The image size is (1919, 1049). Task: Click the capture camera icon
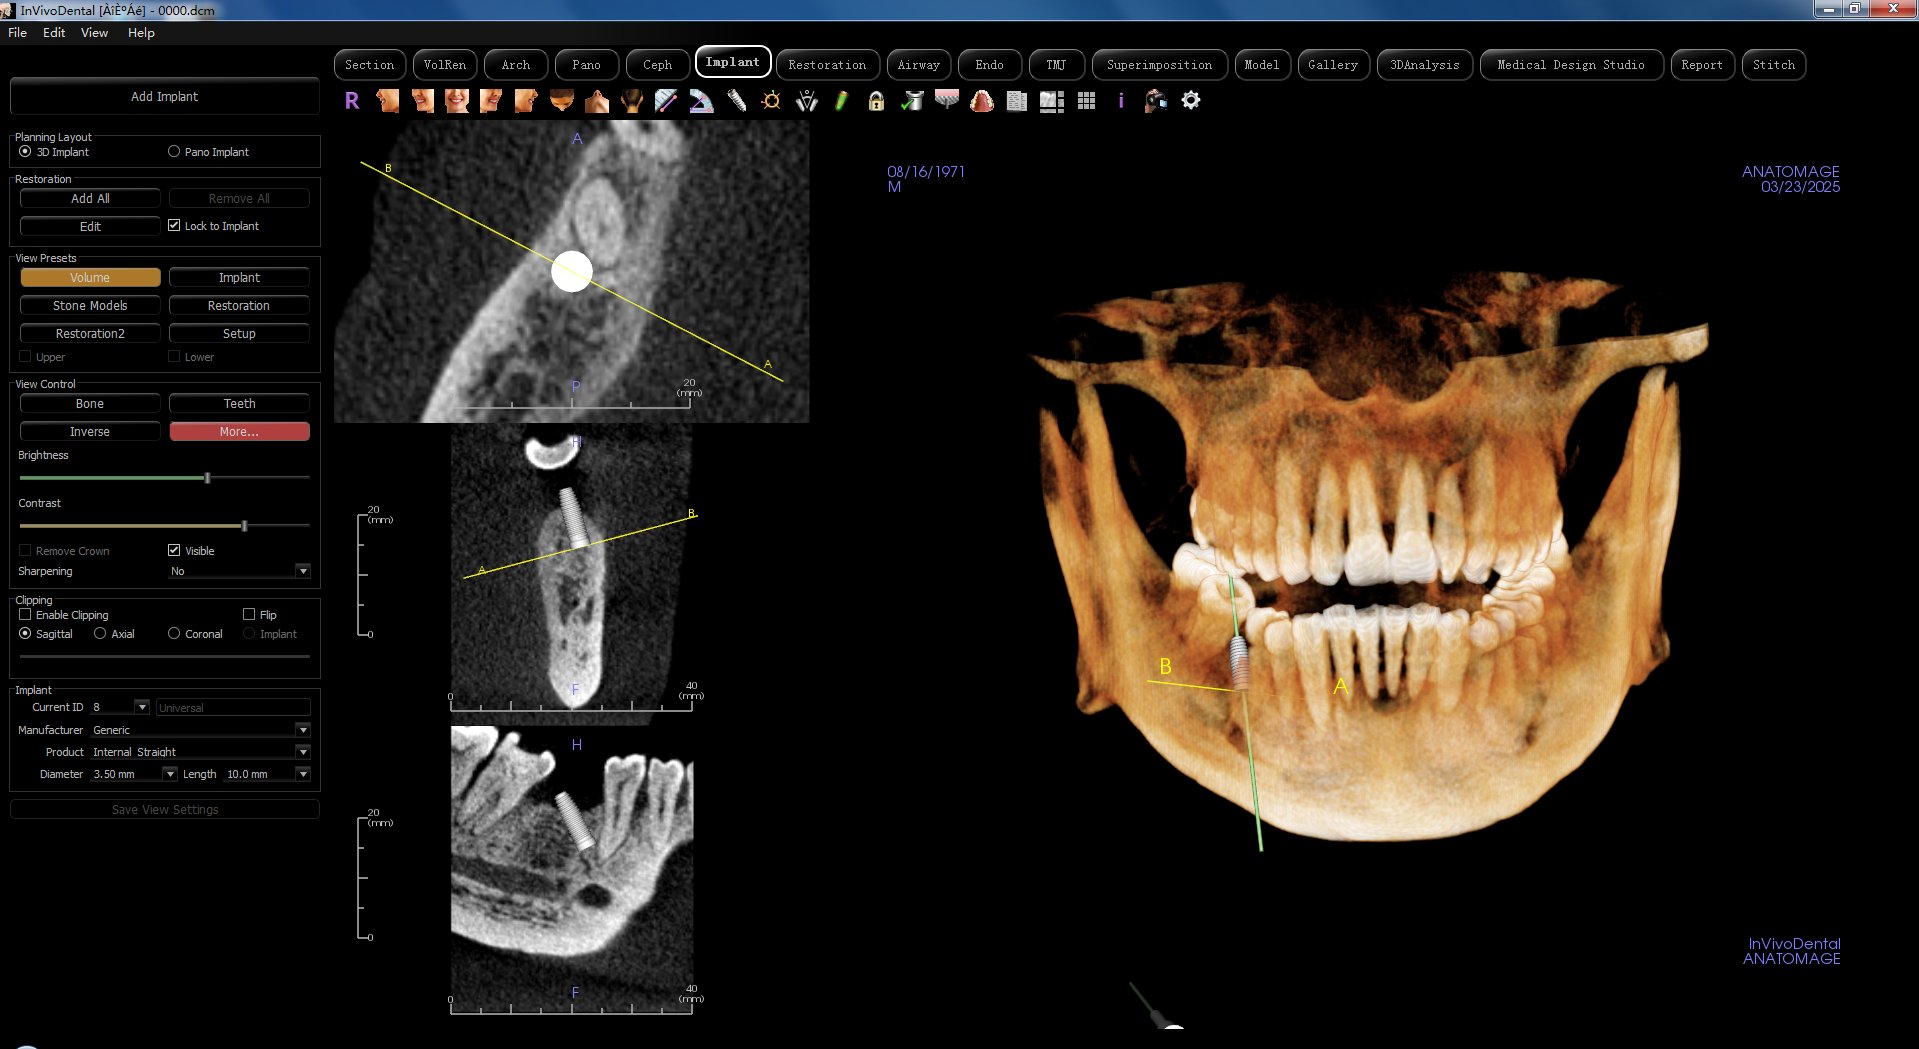pyautogui.click(x=1154, y=101)
